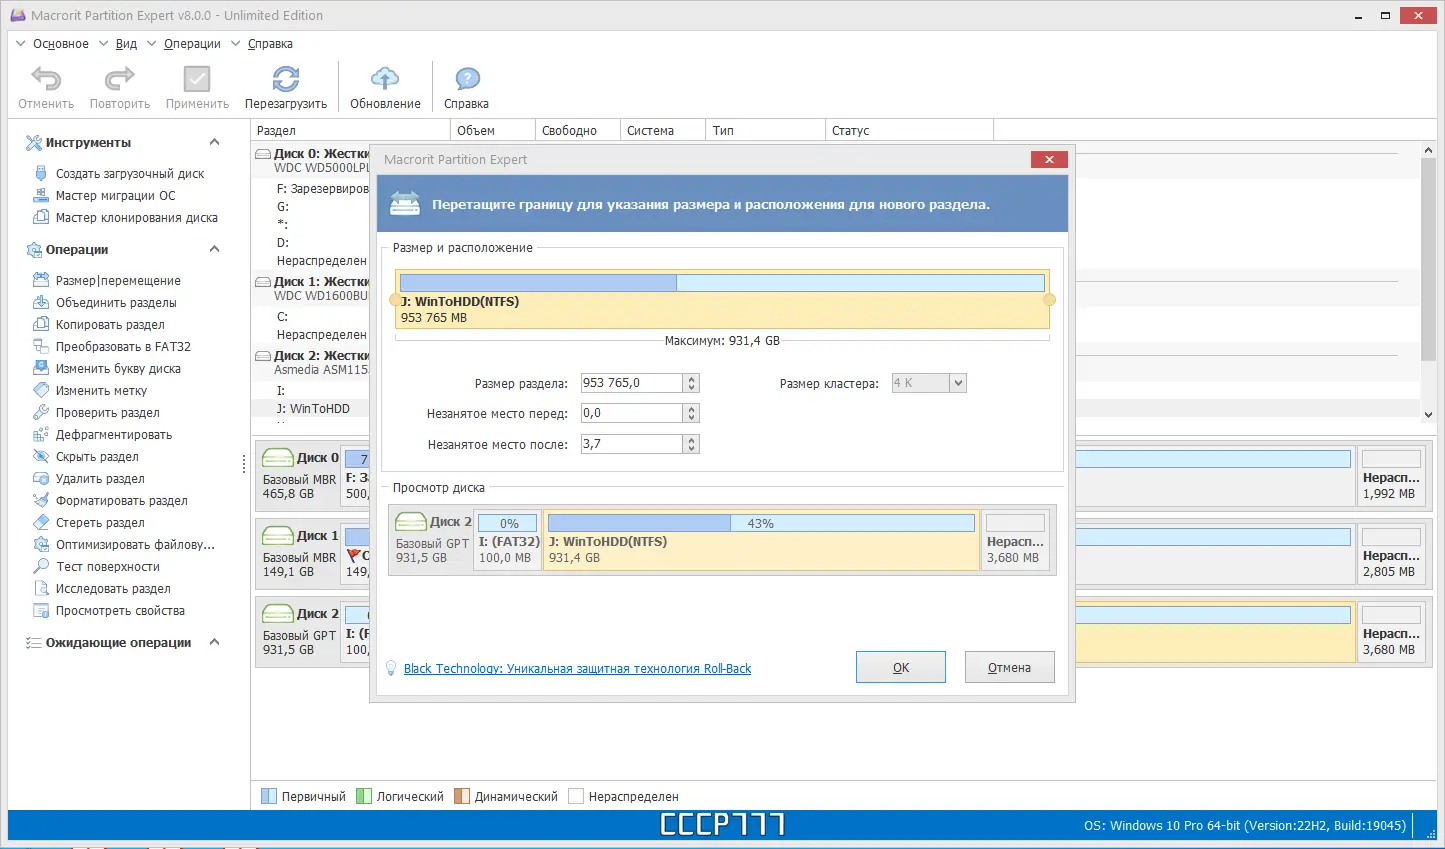
Task: Open the Black Technology Roll-Back link
Action: click(577, 669)
